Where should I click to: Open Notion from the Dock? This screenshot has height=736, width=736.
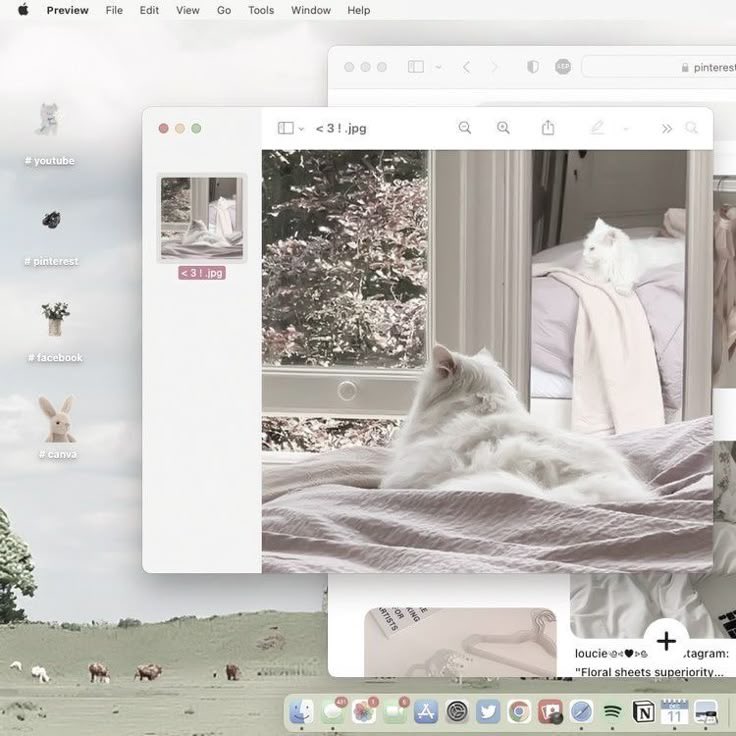click(644, 712)
